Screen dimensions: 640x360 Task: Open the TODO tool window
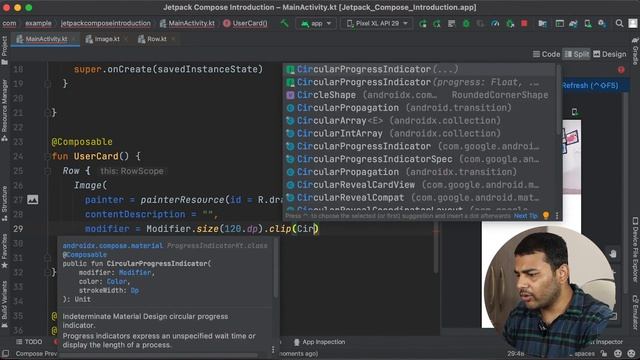29,342
